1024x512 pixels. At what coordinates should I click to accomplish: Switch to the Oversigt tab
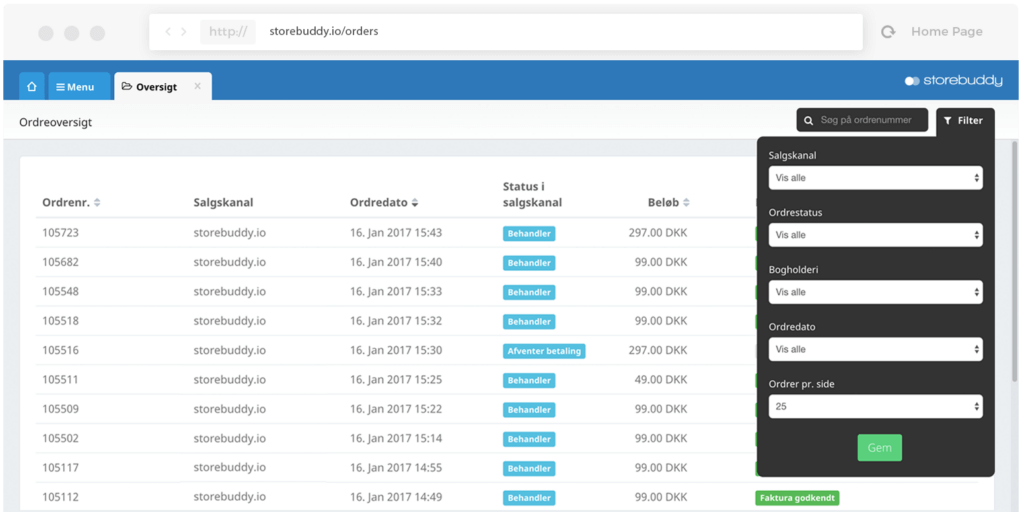point(150,87)
